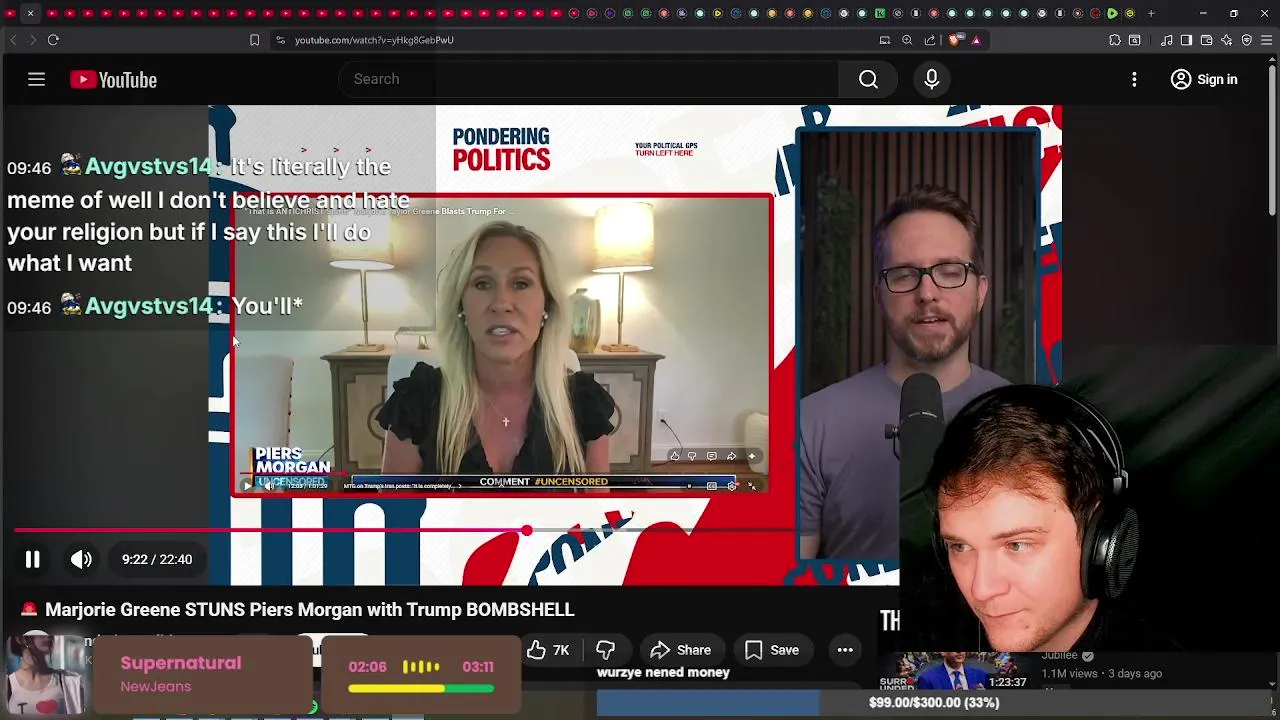Click the browser forward arrow

tap(33, 40)
